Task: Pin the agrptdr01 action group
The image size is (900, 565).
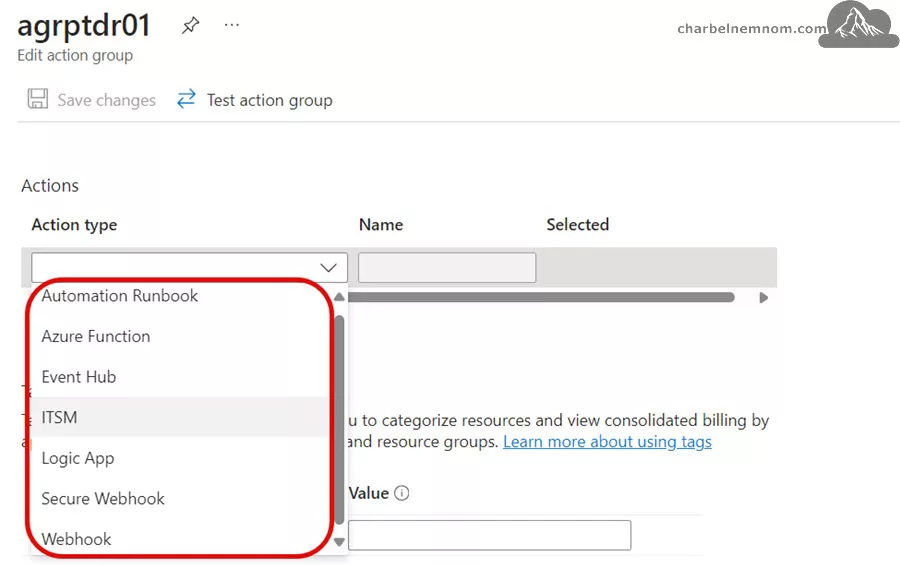Action: click(x=190, y=25)
